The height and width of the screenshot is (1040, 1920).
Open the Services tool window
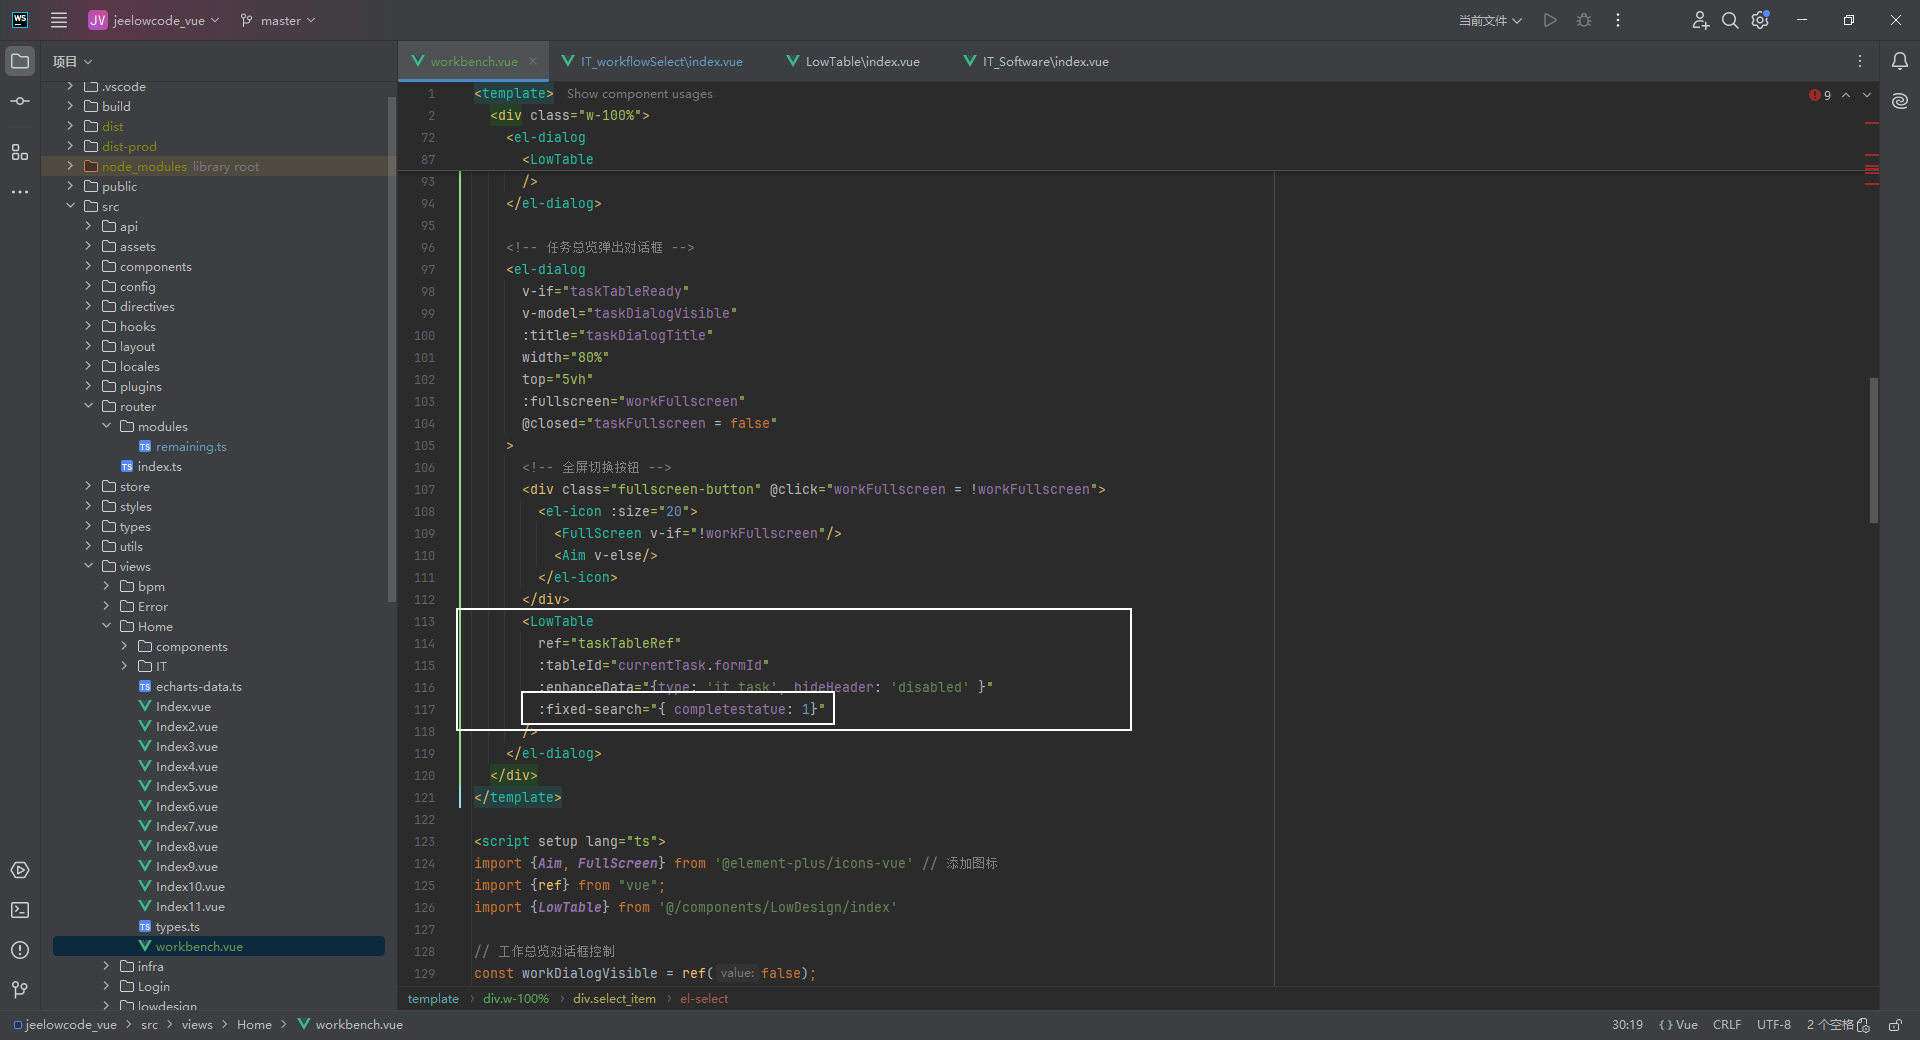point(20,870)
